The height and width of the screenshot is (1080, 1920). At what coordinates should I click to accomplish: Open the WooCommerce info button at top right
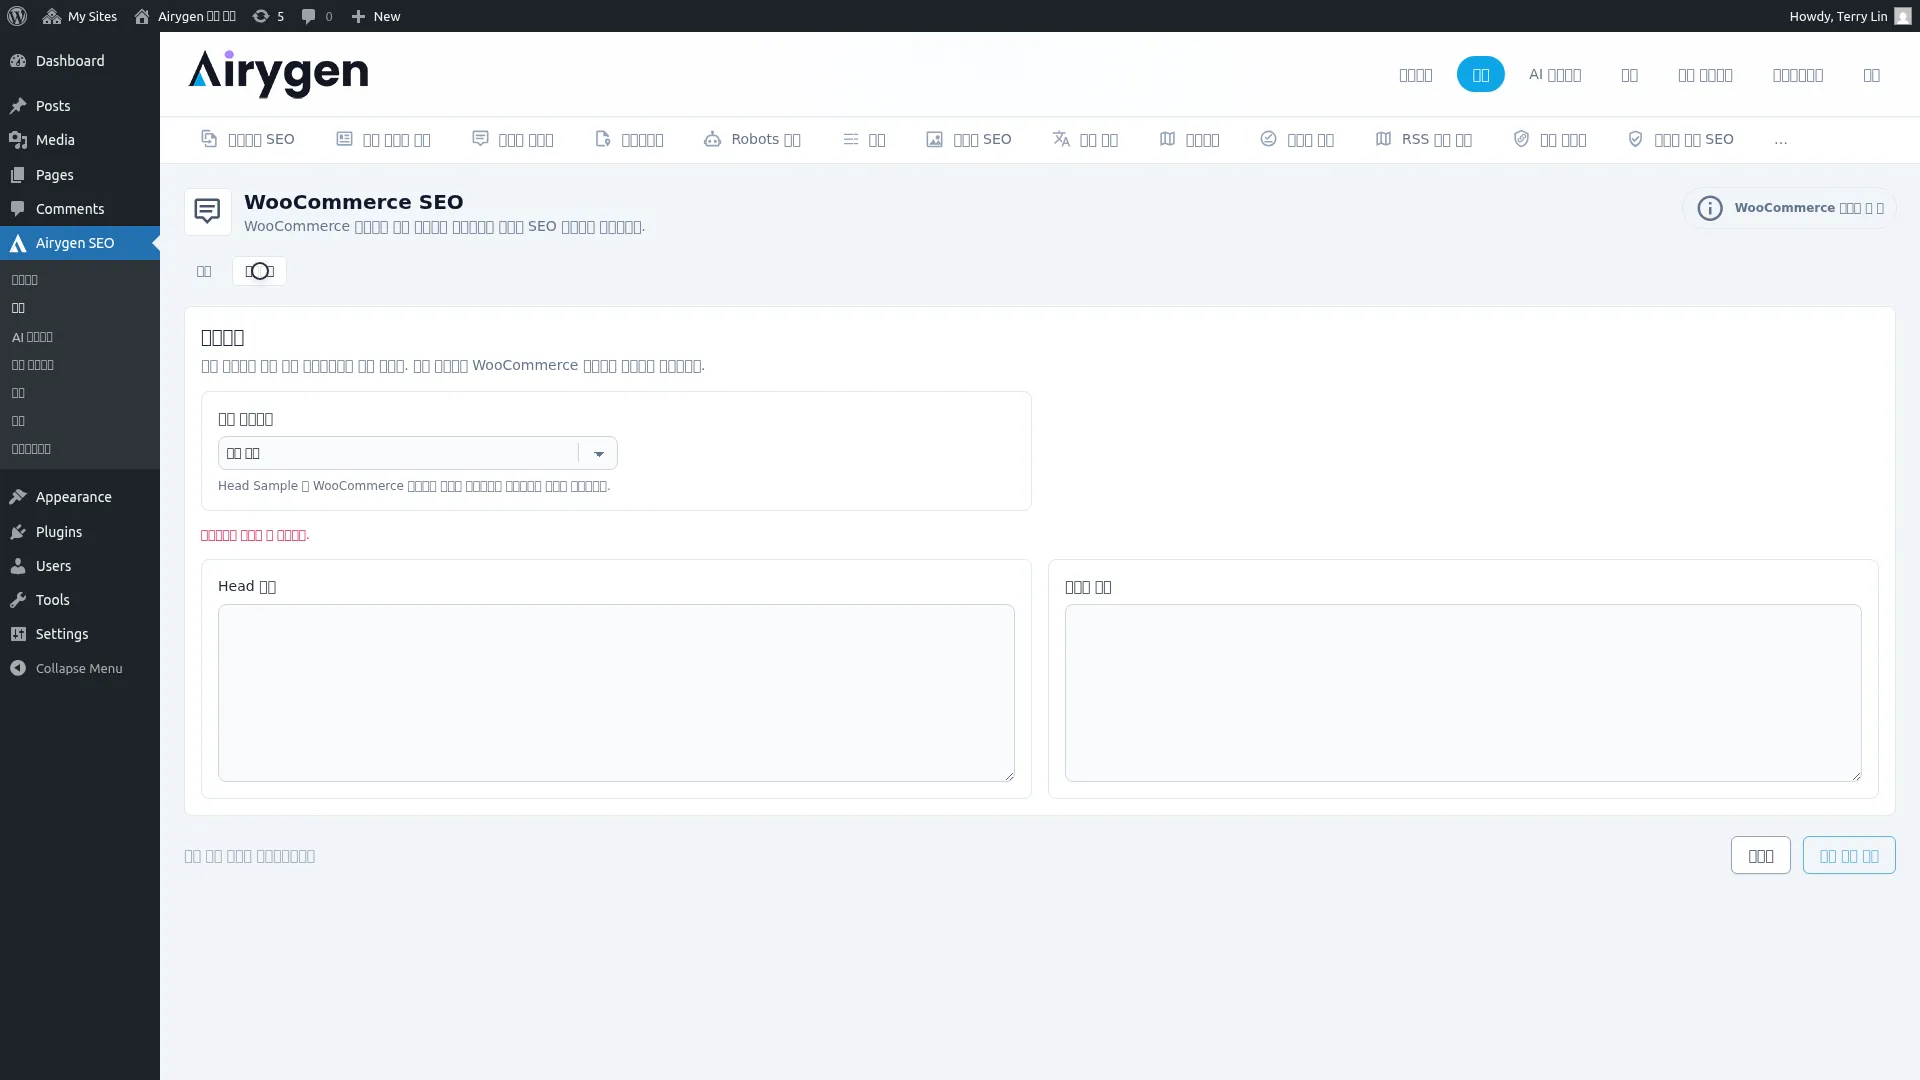point(1789,208)
